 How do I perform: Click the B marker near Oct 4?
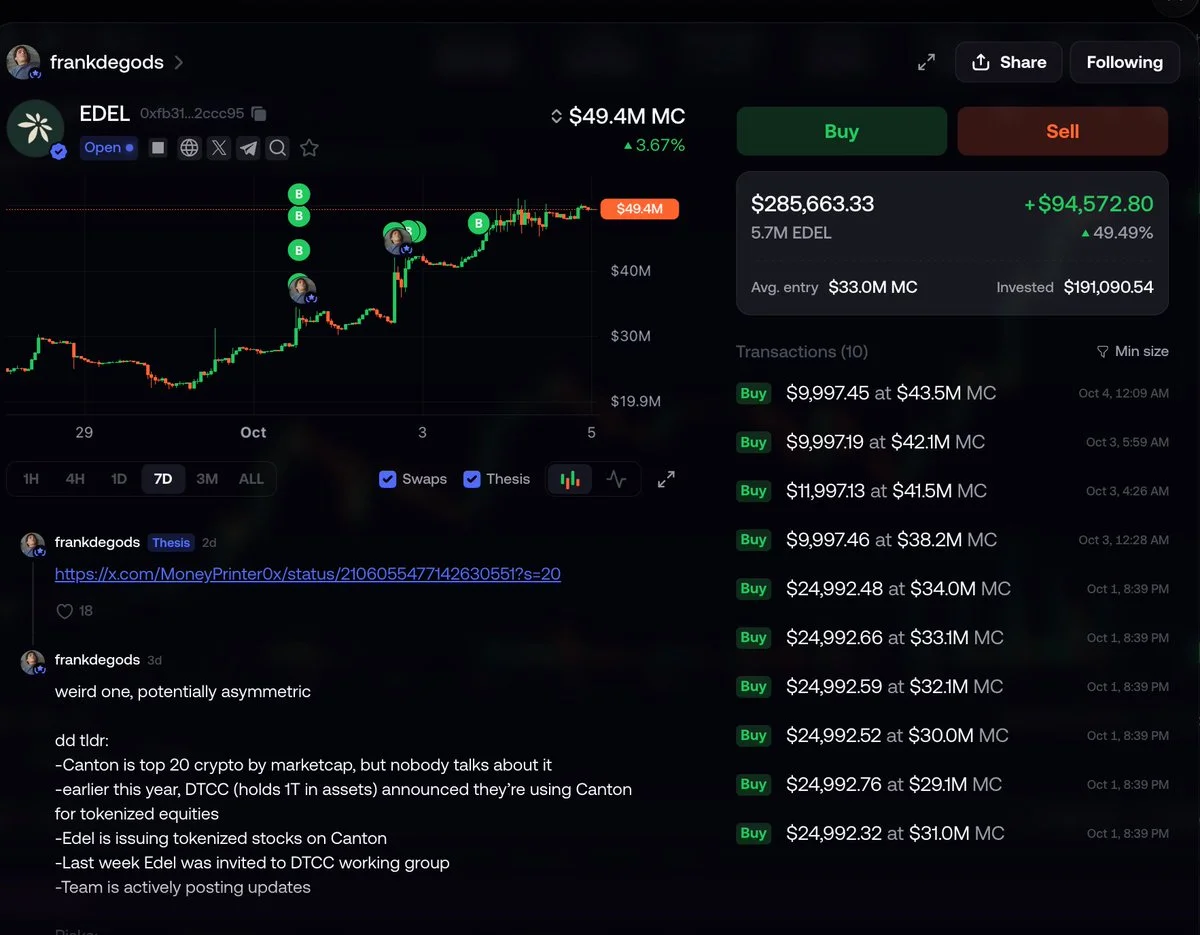point(479,223)
